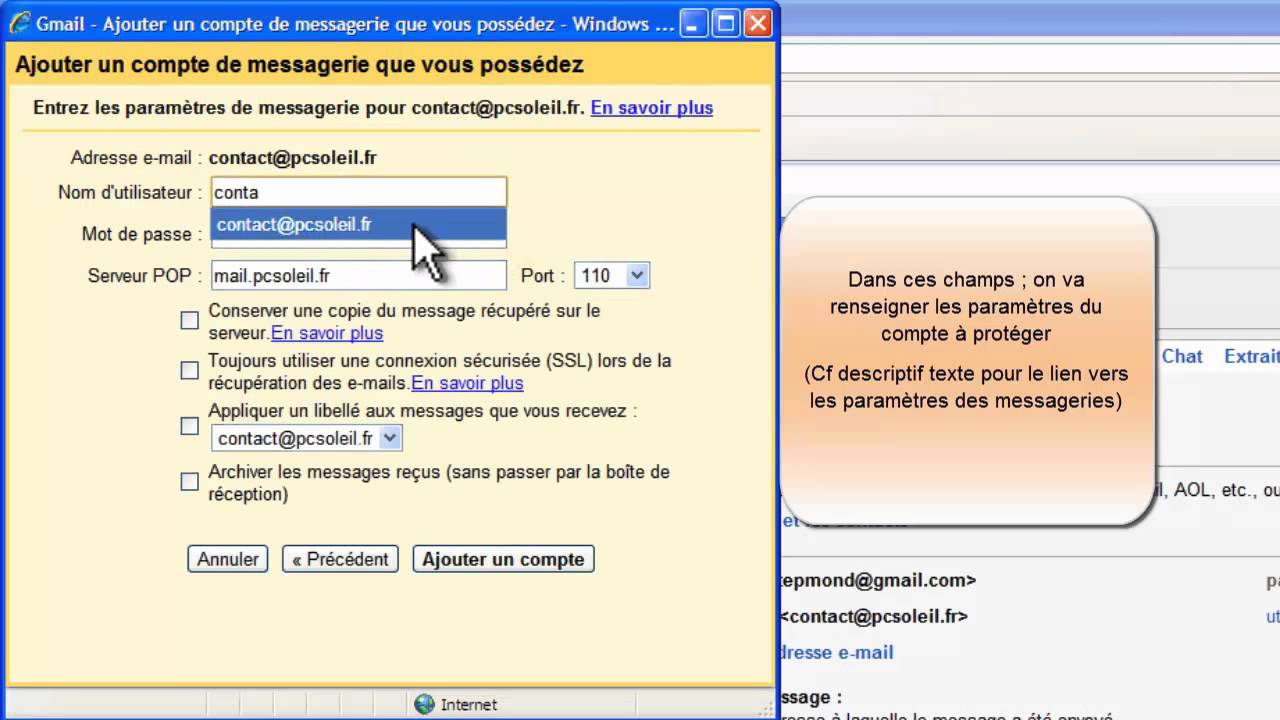Check the SSL secure connection option
The width and height of the screenshot is (1280, 720).
coord(190,370)
